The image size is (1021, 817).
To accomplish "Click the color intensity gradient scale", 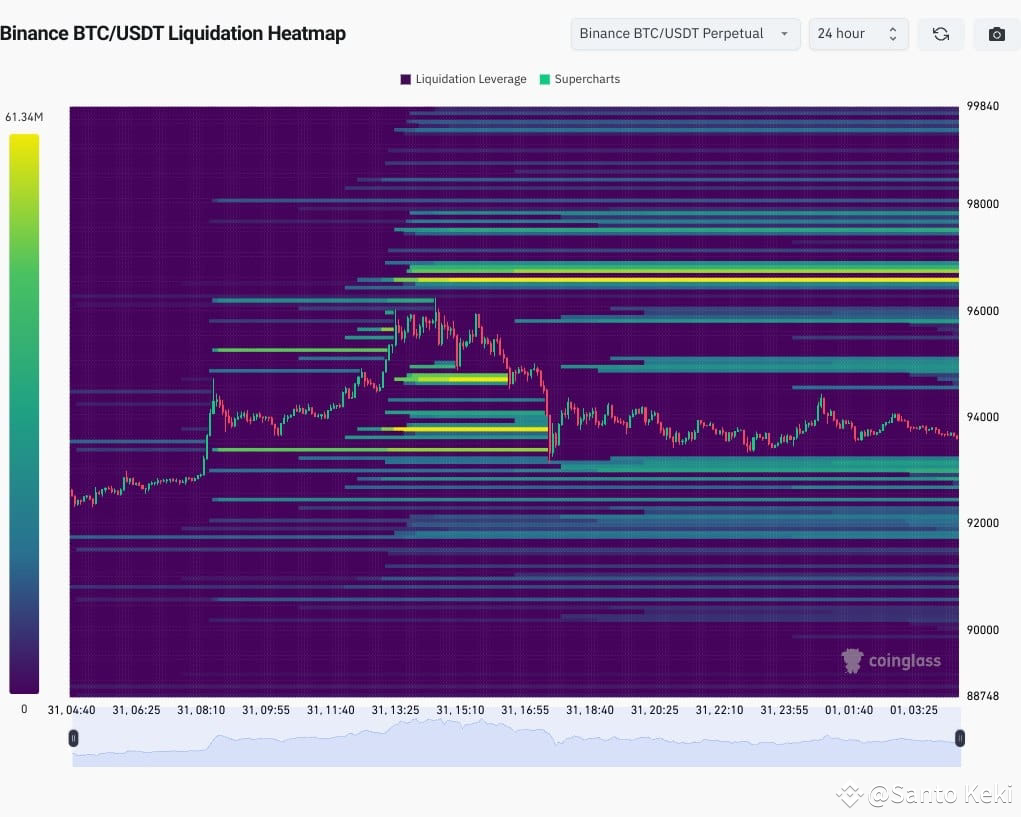I will pyautogui.click(x=24, y=410).
